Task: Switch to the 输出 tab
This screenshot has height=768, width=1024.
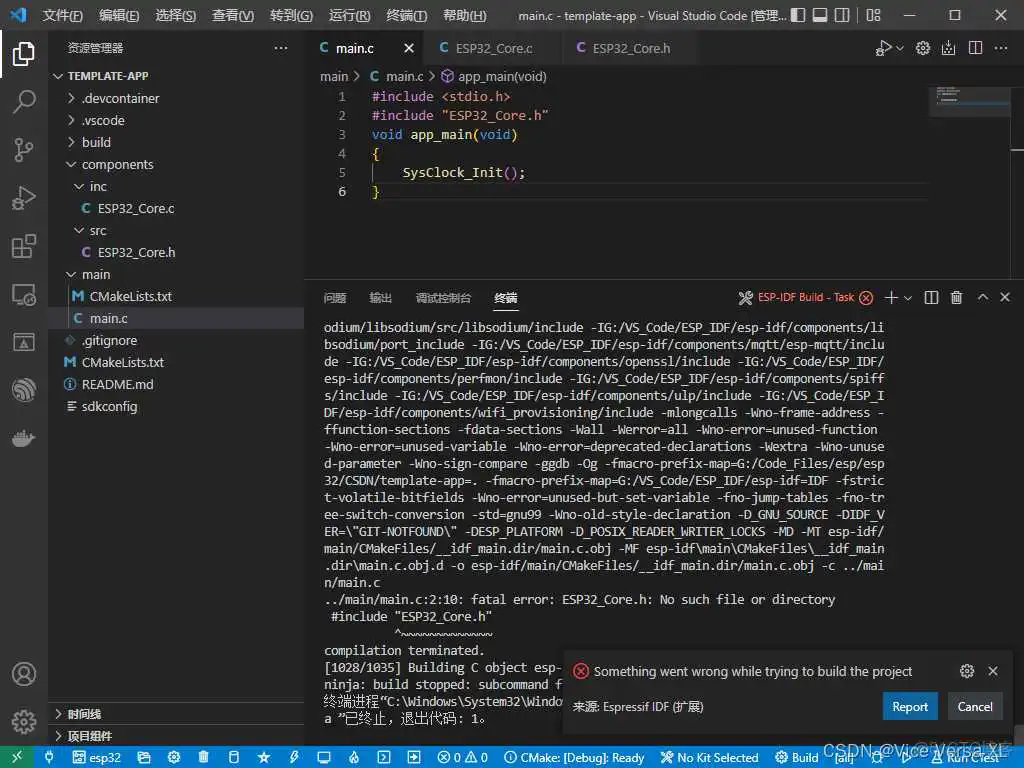Action: click(379, 297)
